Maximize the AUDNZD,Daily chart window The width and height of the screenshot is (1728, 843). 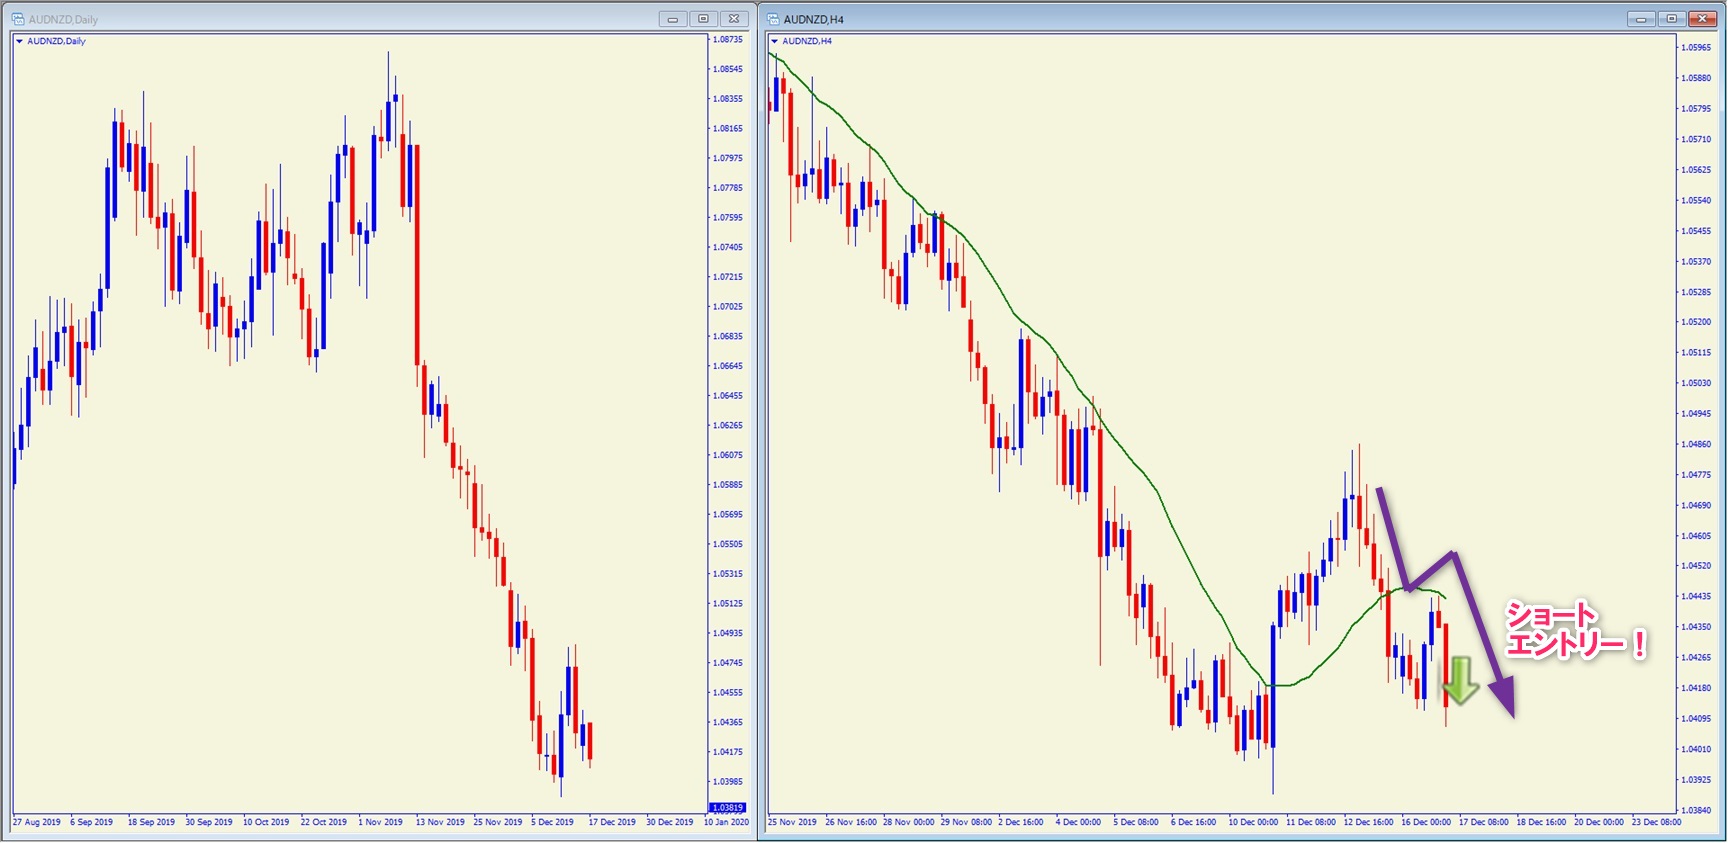click(x=703, y=19)
